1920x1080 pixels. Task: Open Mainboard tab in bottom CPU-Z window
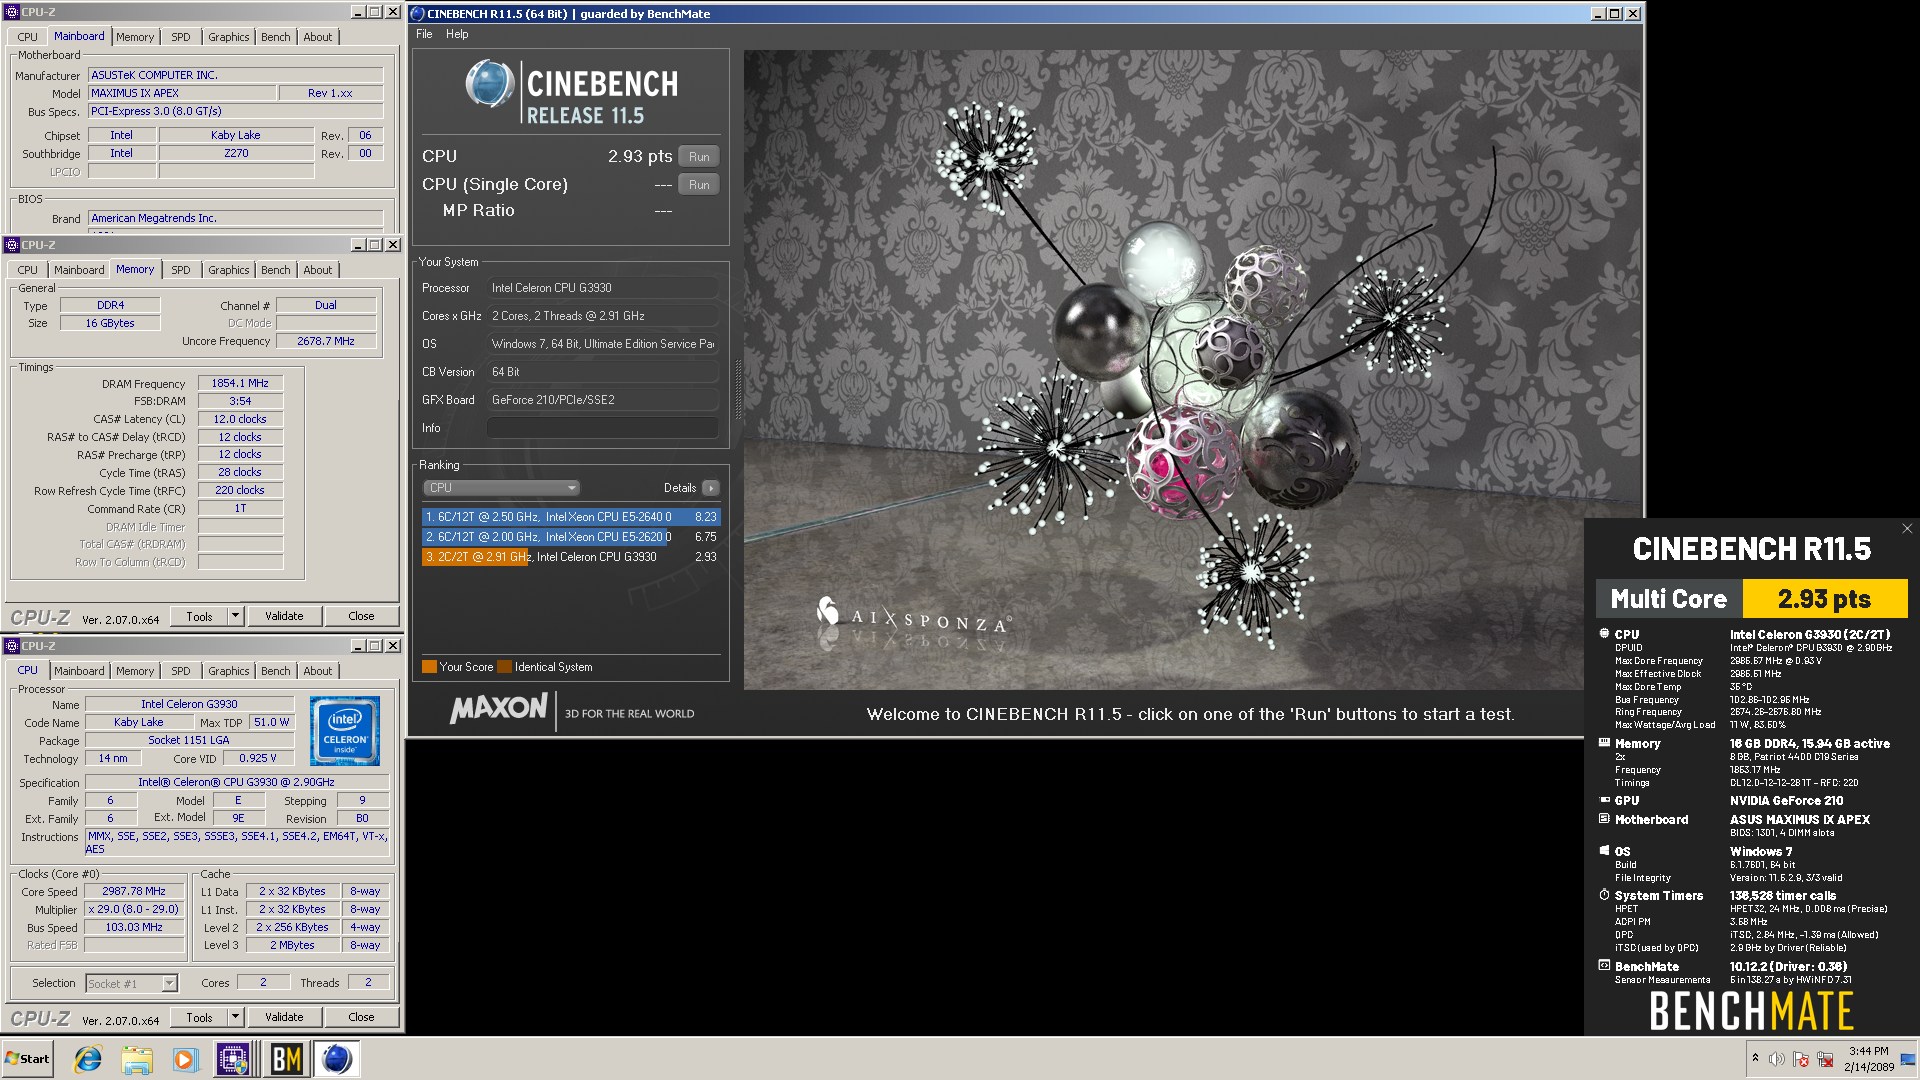point(79,671)
